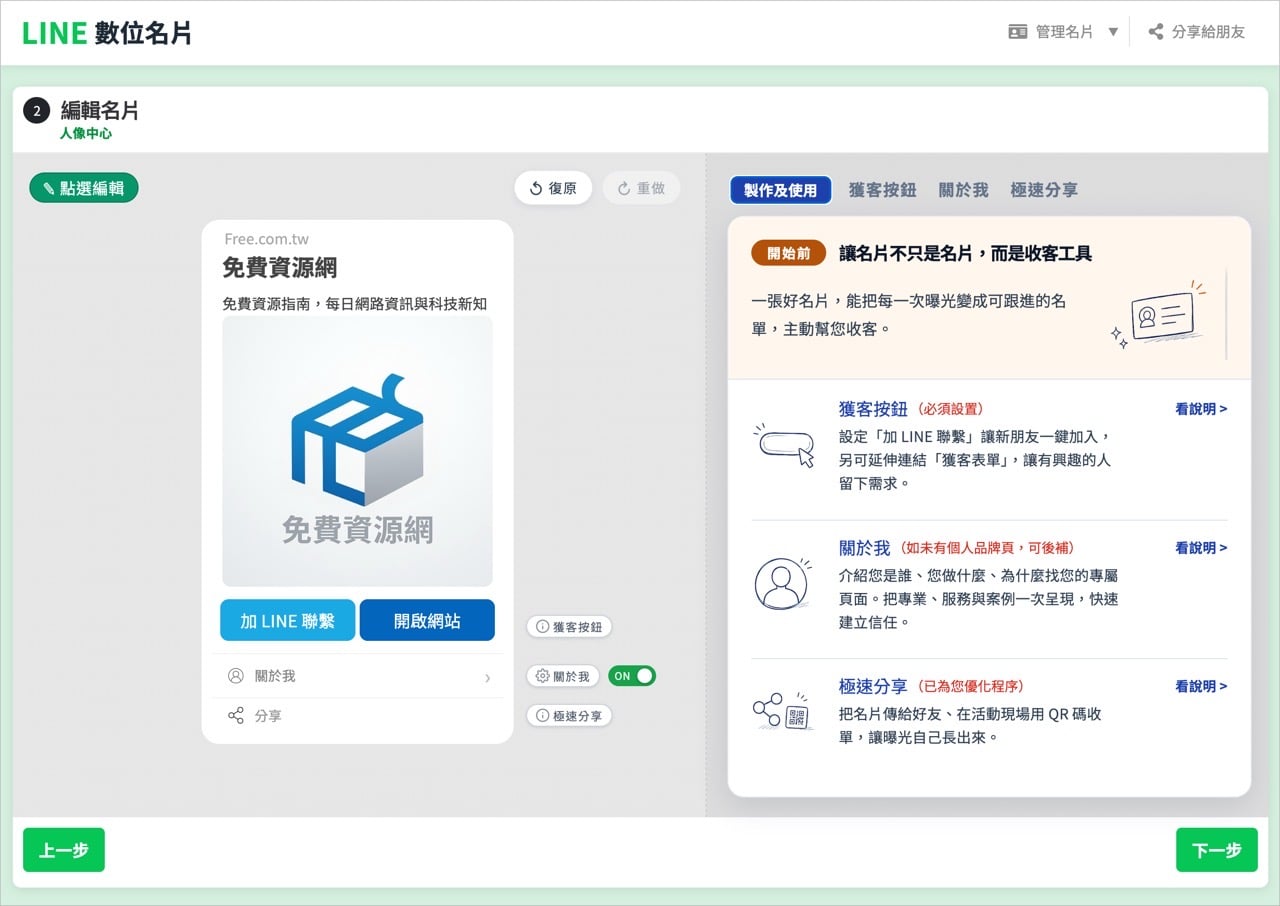Switch to the 獲客按鈕 tab
1280x906 pixels.
(882, 190)
